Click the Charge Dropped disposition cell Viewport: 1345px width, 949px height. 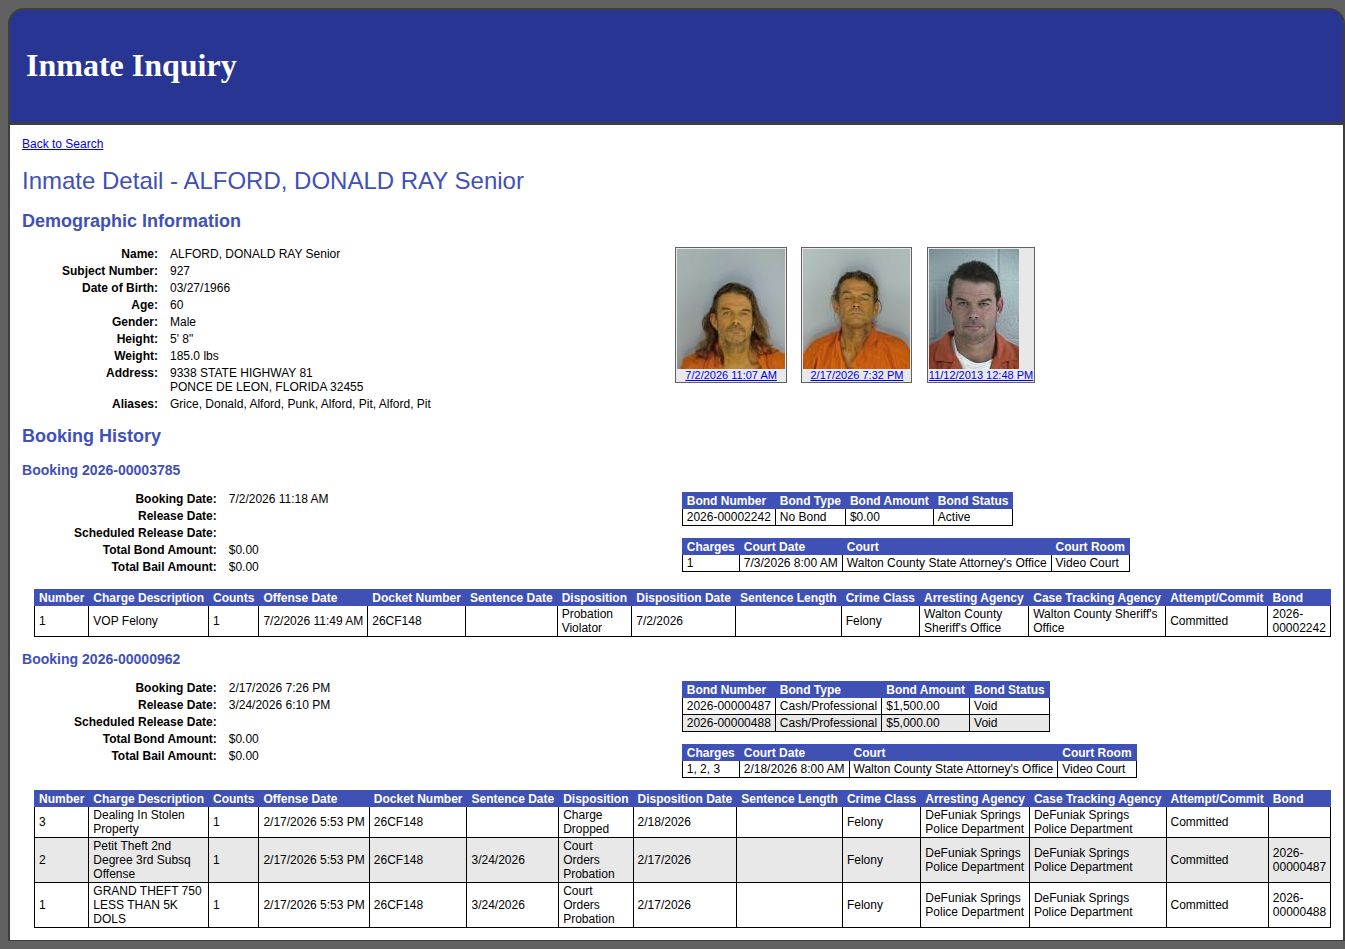(x=595, y=822)
